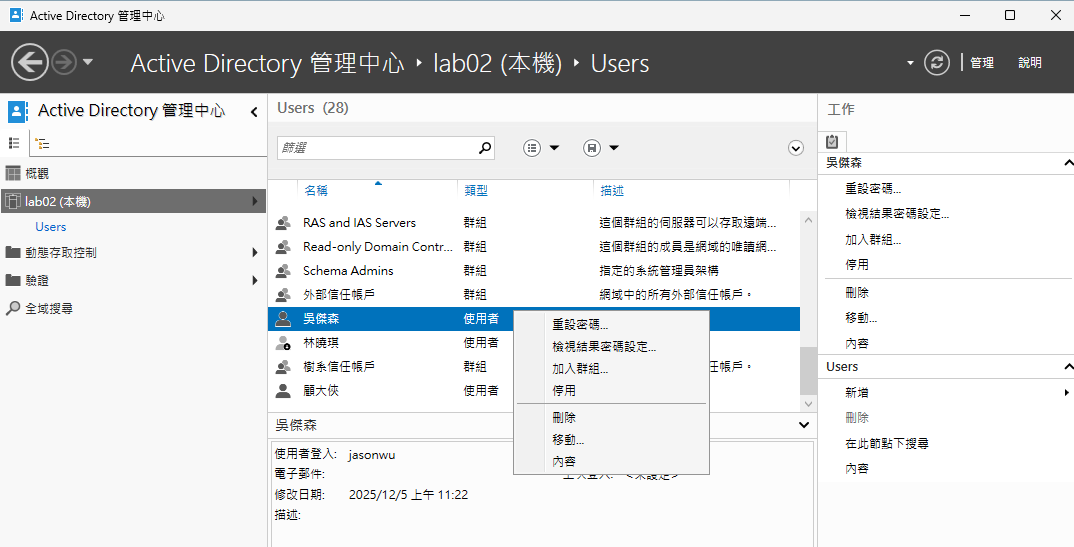The width and height of the screenshot is (1074, 547).
Task: Collapse the navigation pane arrow
Action: click(253, 112)
